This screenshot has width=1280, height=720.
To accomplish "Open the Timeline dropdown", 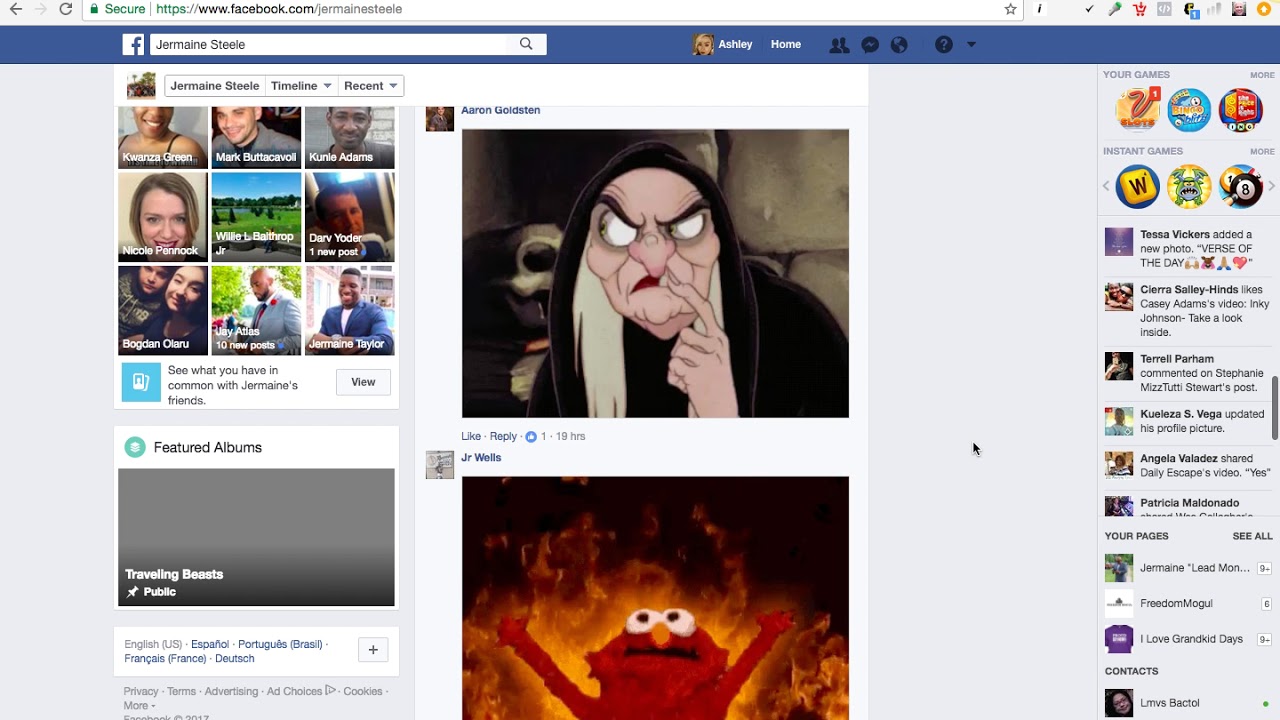I will pyautogui.click(x=301, y=86).
